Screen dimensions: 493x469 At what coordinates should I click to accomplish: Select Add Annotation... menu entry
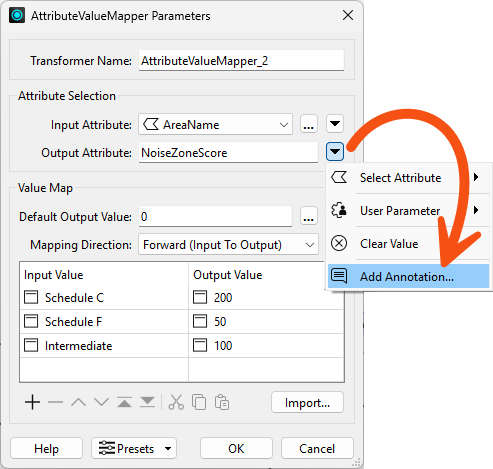408,276
